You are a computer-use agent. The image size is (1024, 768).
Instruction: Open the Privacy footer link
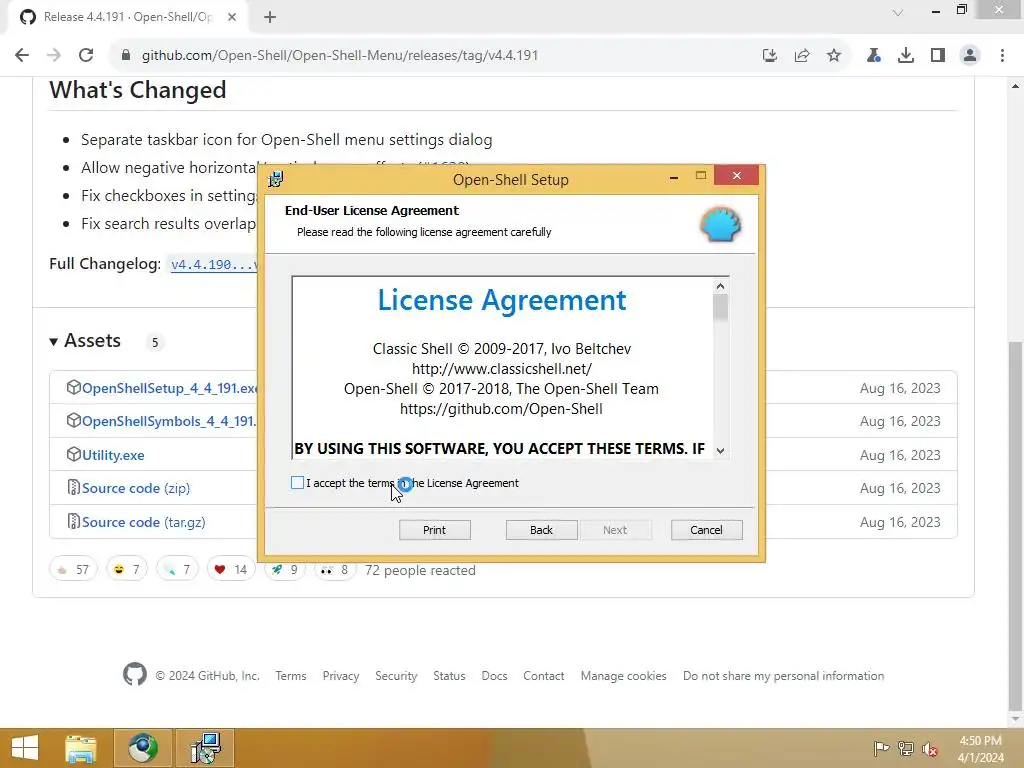coord(341,676)
